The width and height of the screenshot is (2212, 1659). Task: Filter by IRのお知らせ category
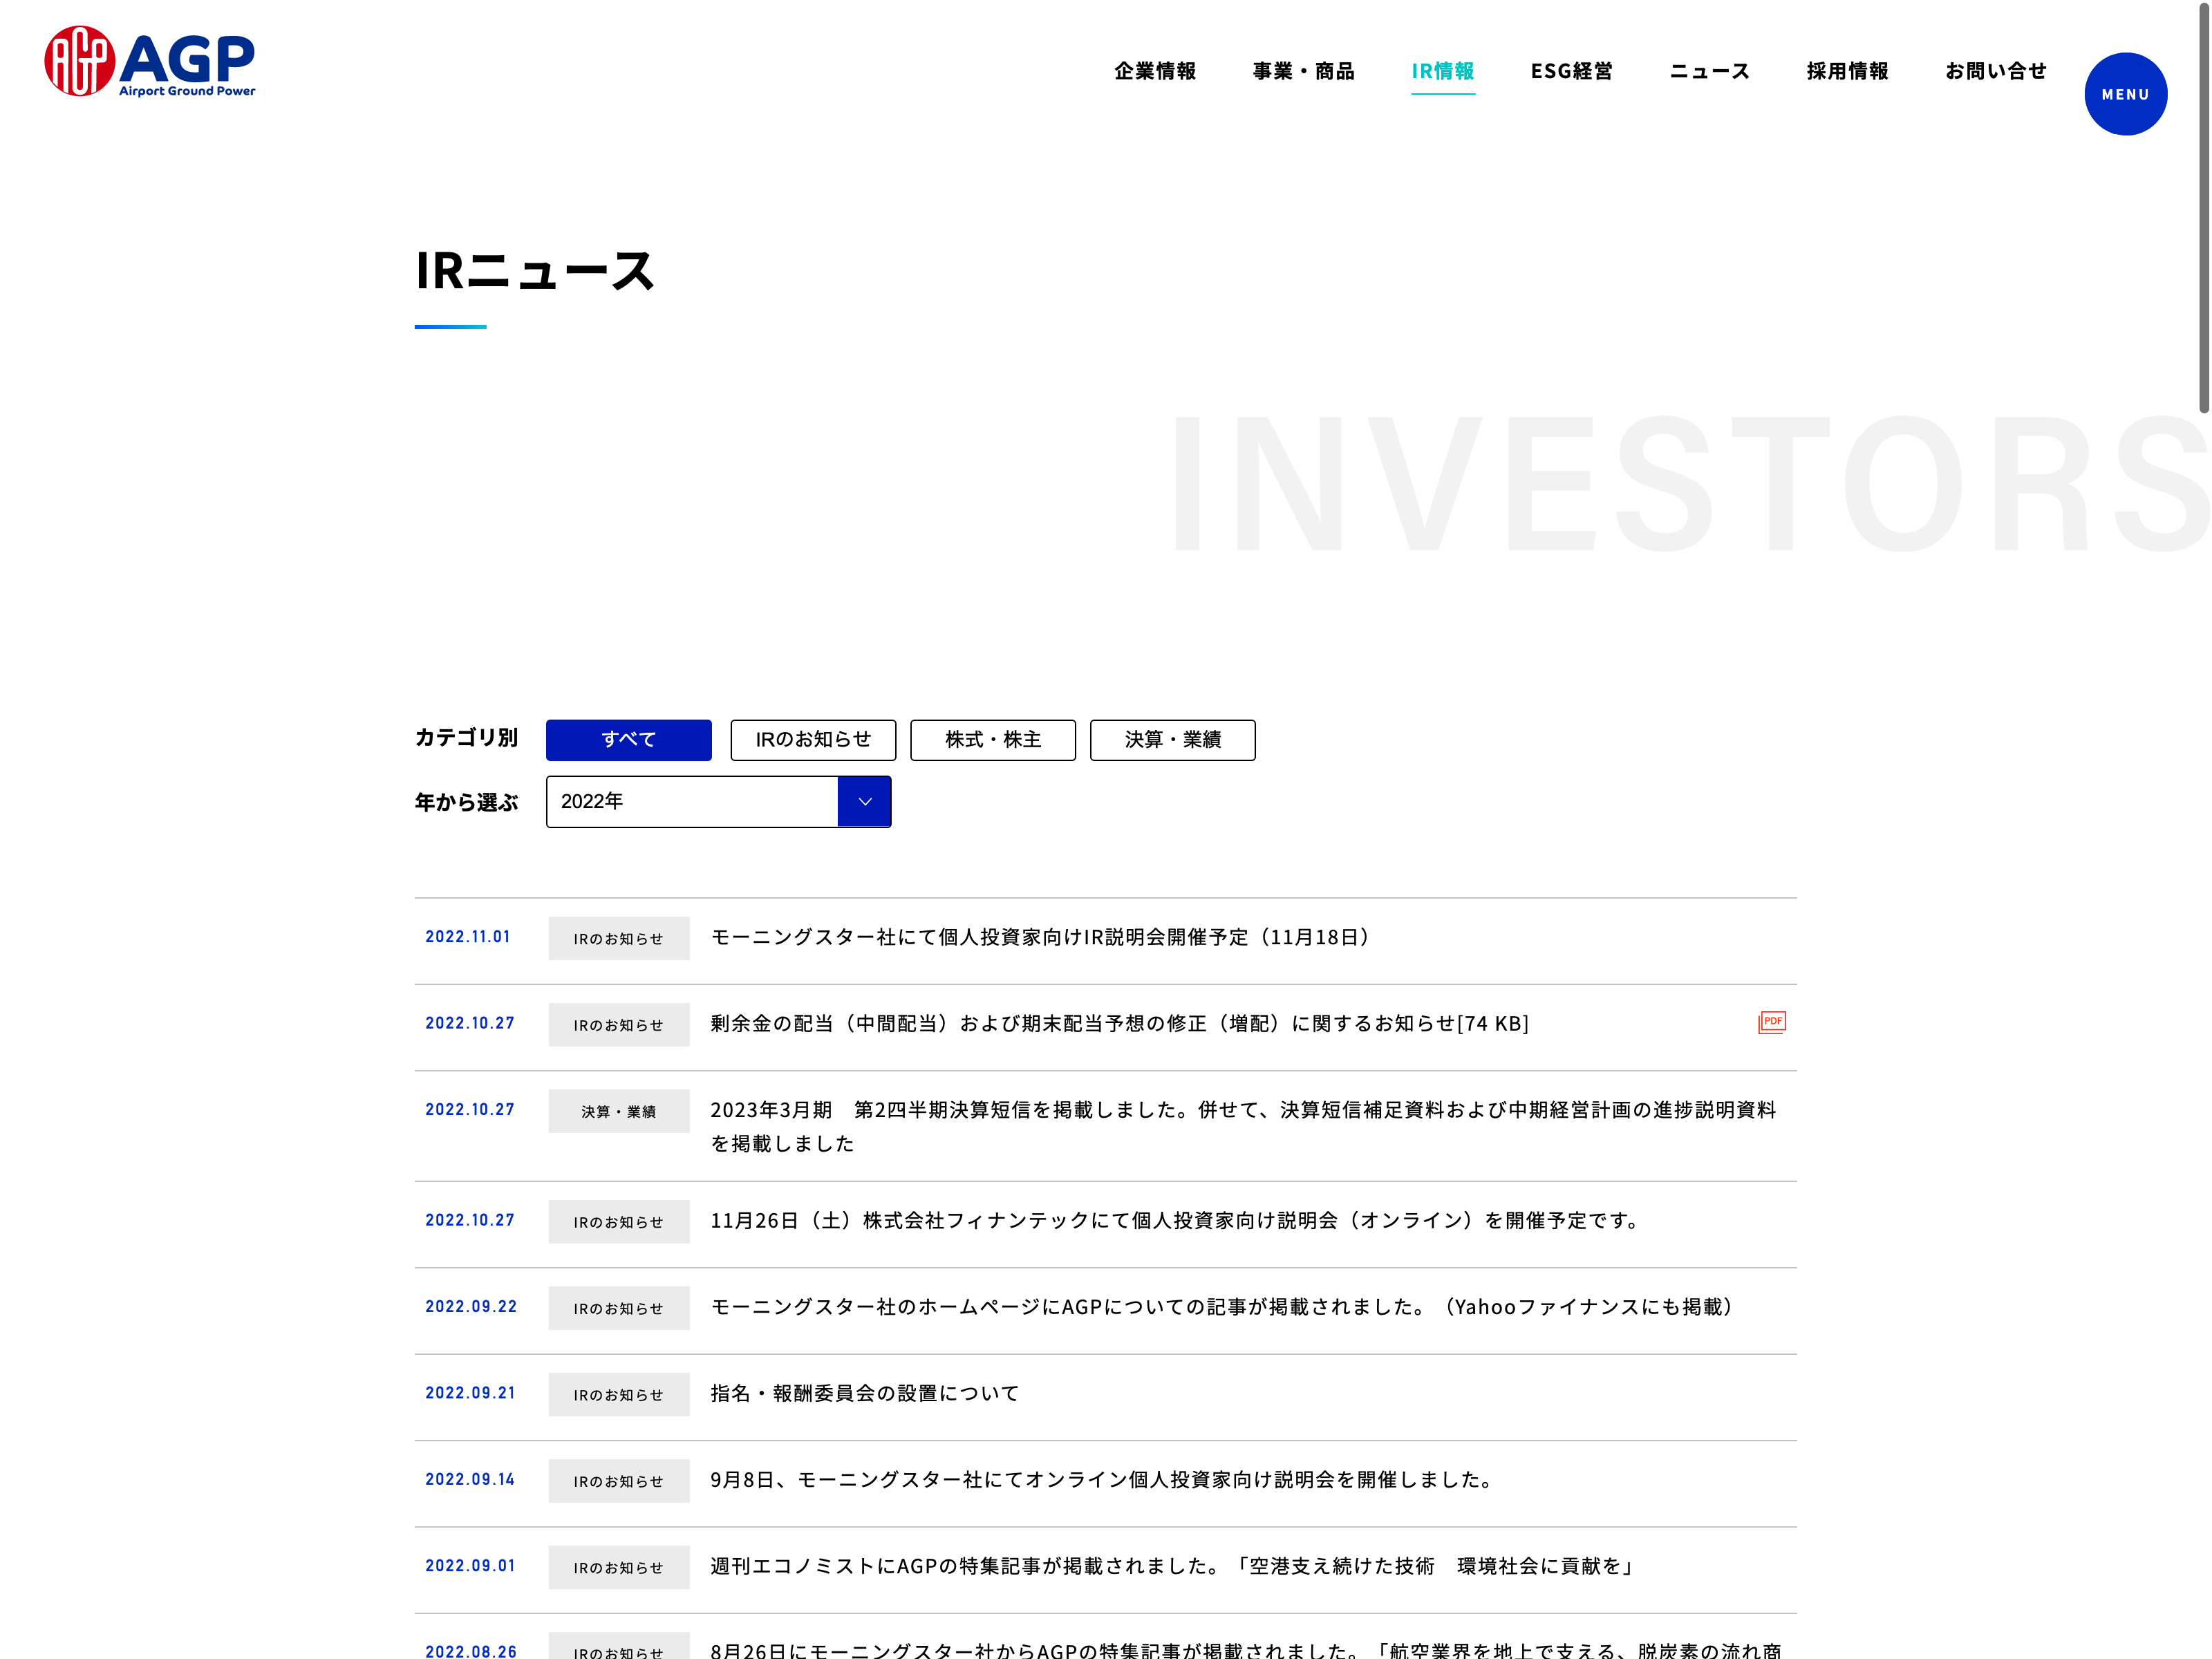pyautogui.click(x=812, y=740)
